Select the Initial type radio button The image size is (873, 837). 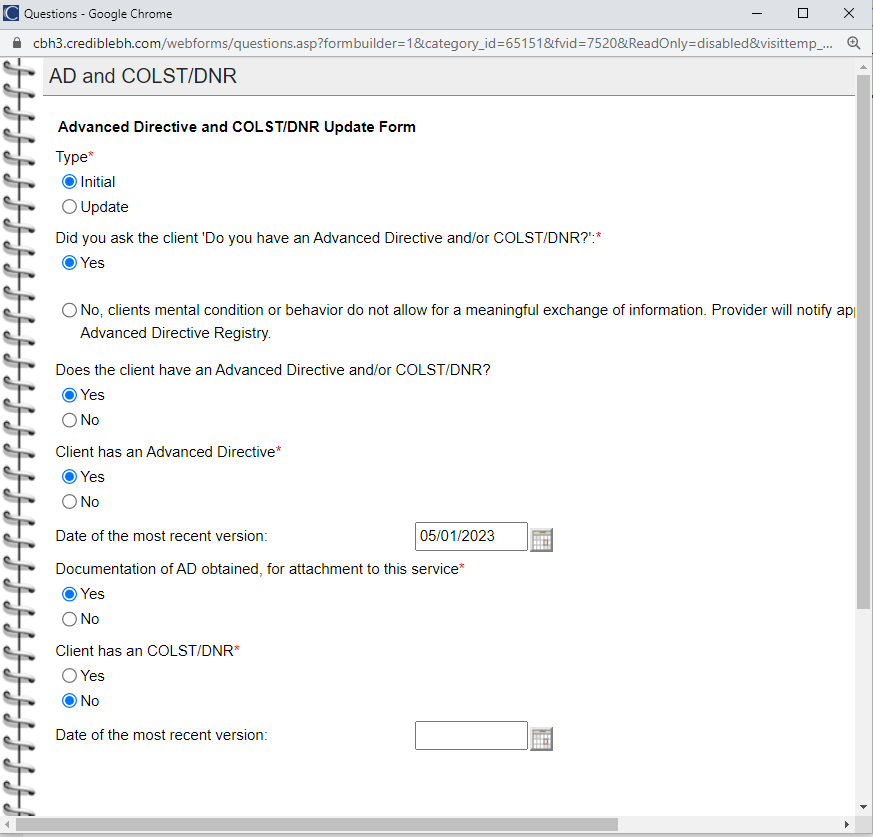click(x=69, y=182)
